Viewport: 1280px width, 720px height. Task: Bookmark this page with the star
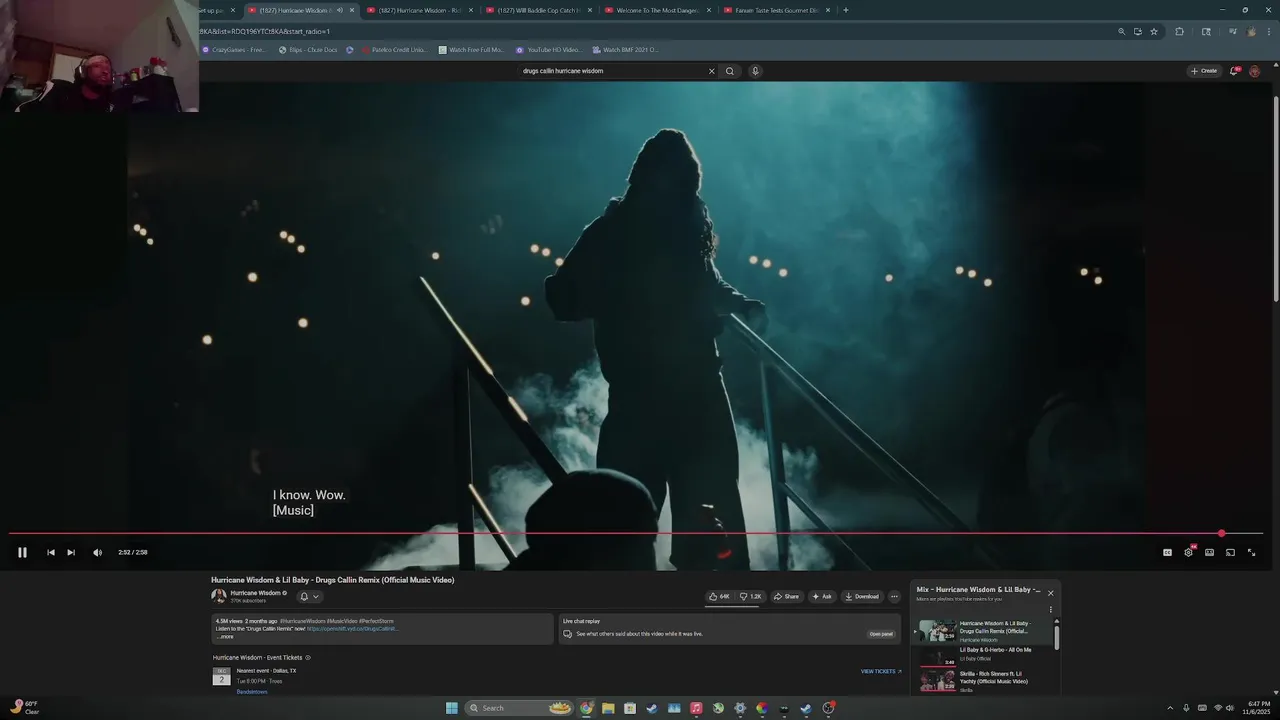pos(1154,31)
